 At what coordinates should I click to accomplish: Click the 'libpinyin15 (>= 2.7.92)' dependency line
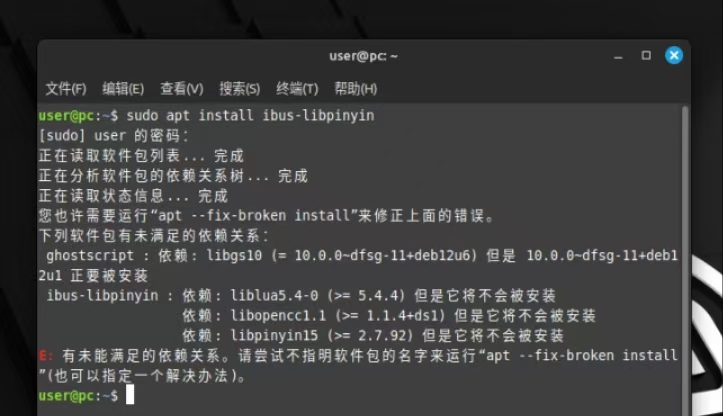click(x=373, y=336)
